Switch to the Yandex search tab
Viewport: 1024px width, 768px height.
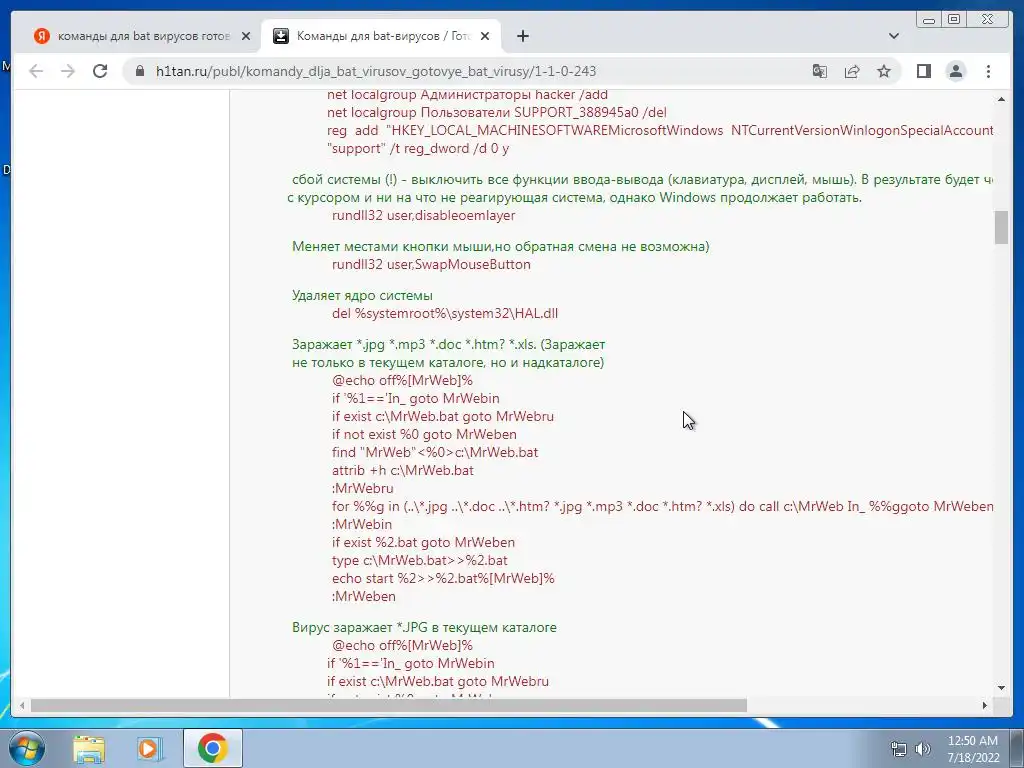click(142, 36)
